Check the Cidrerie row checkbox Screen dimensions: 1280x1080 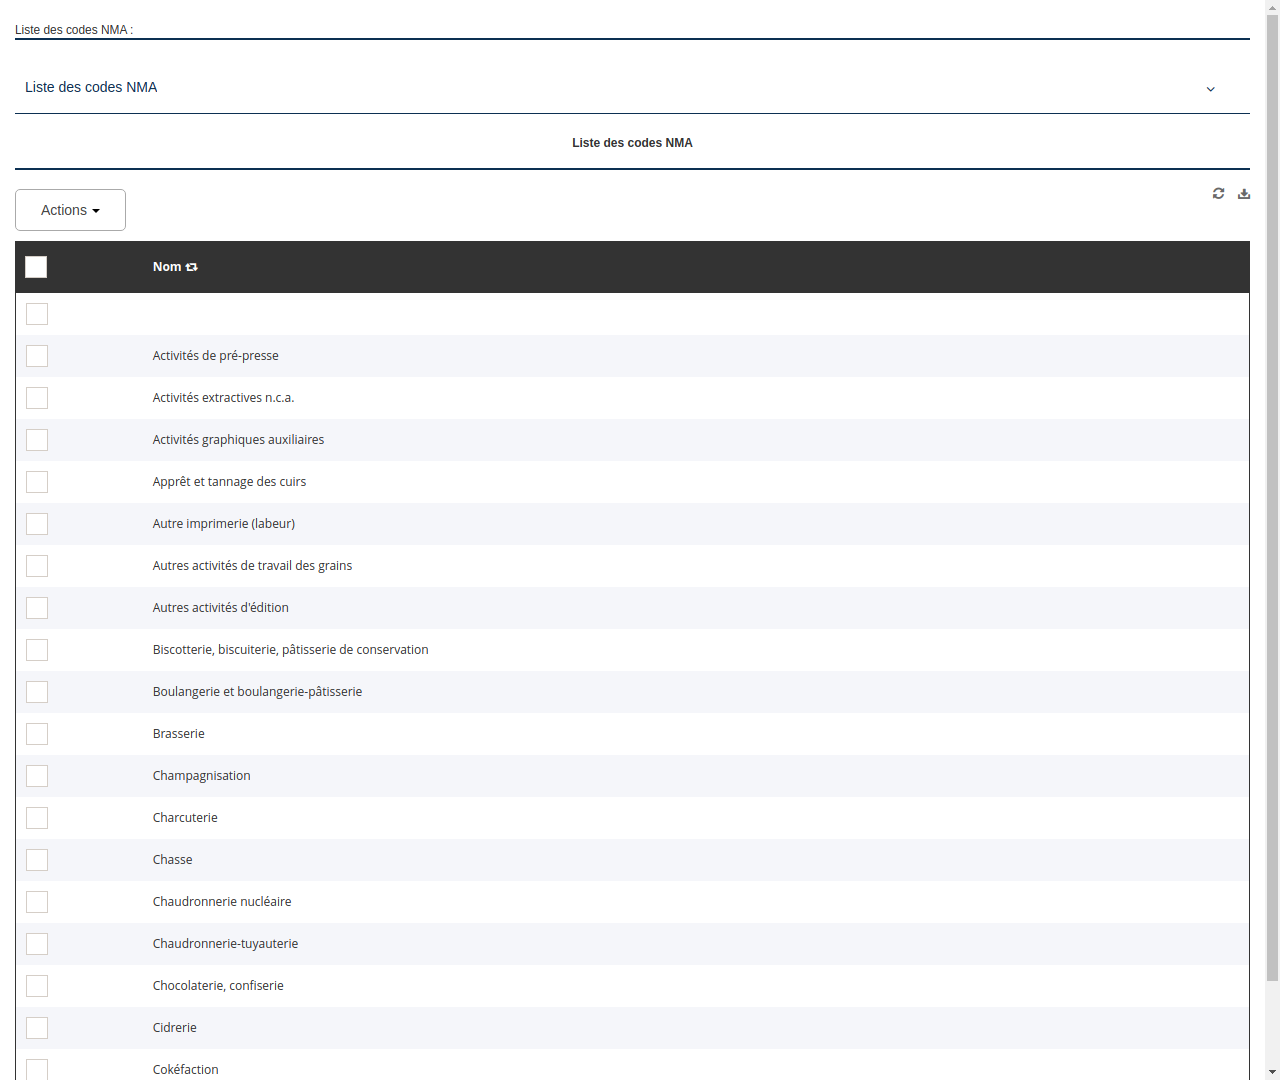37,1027
